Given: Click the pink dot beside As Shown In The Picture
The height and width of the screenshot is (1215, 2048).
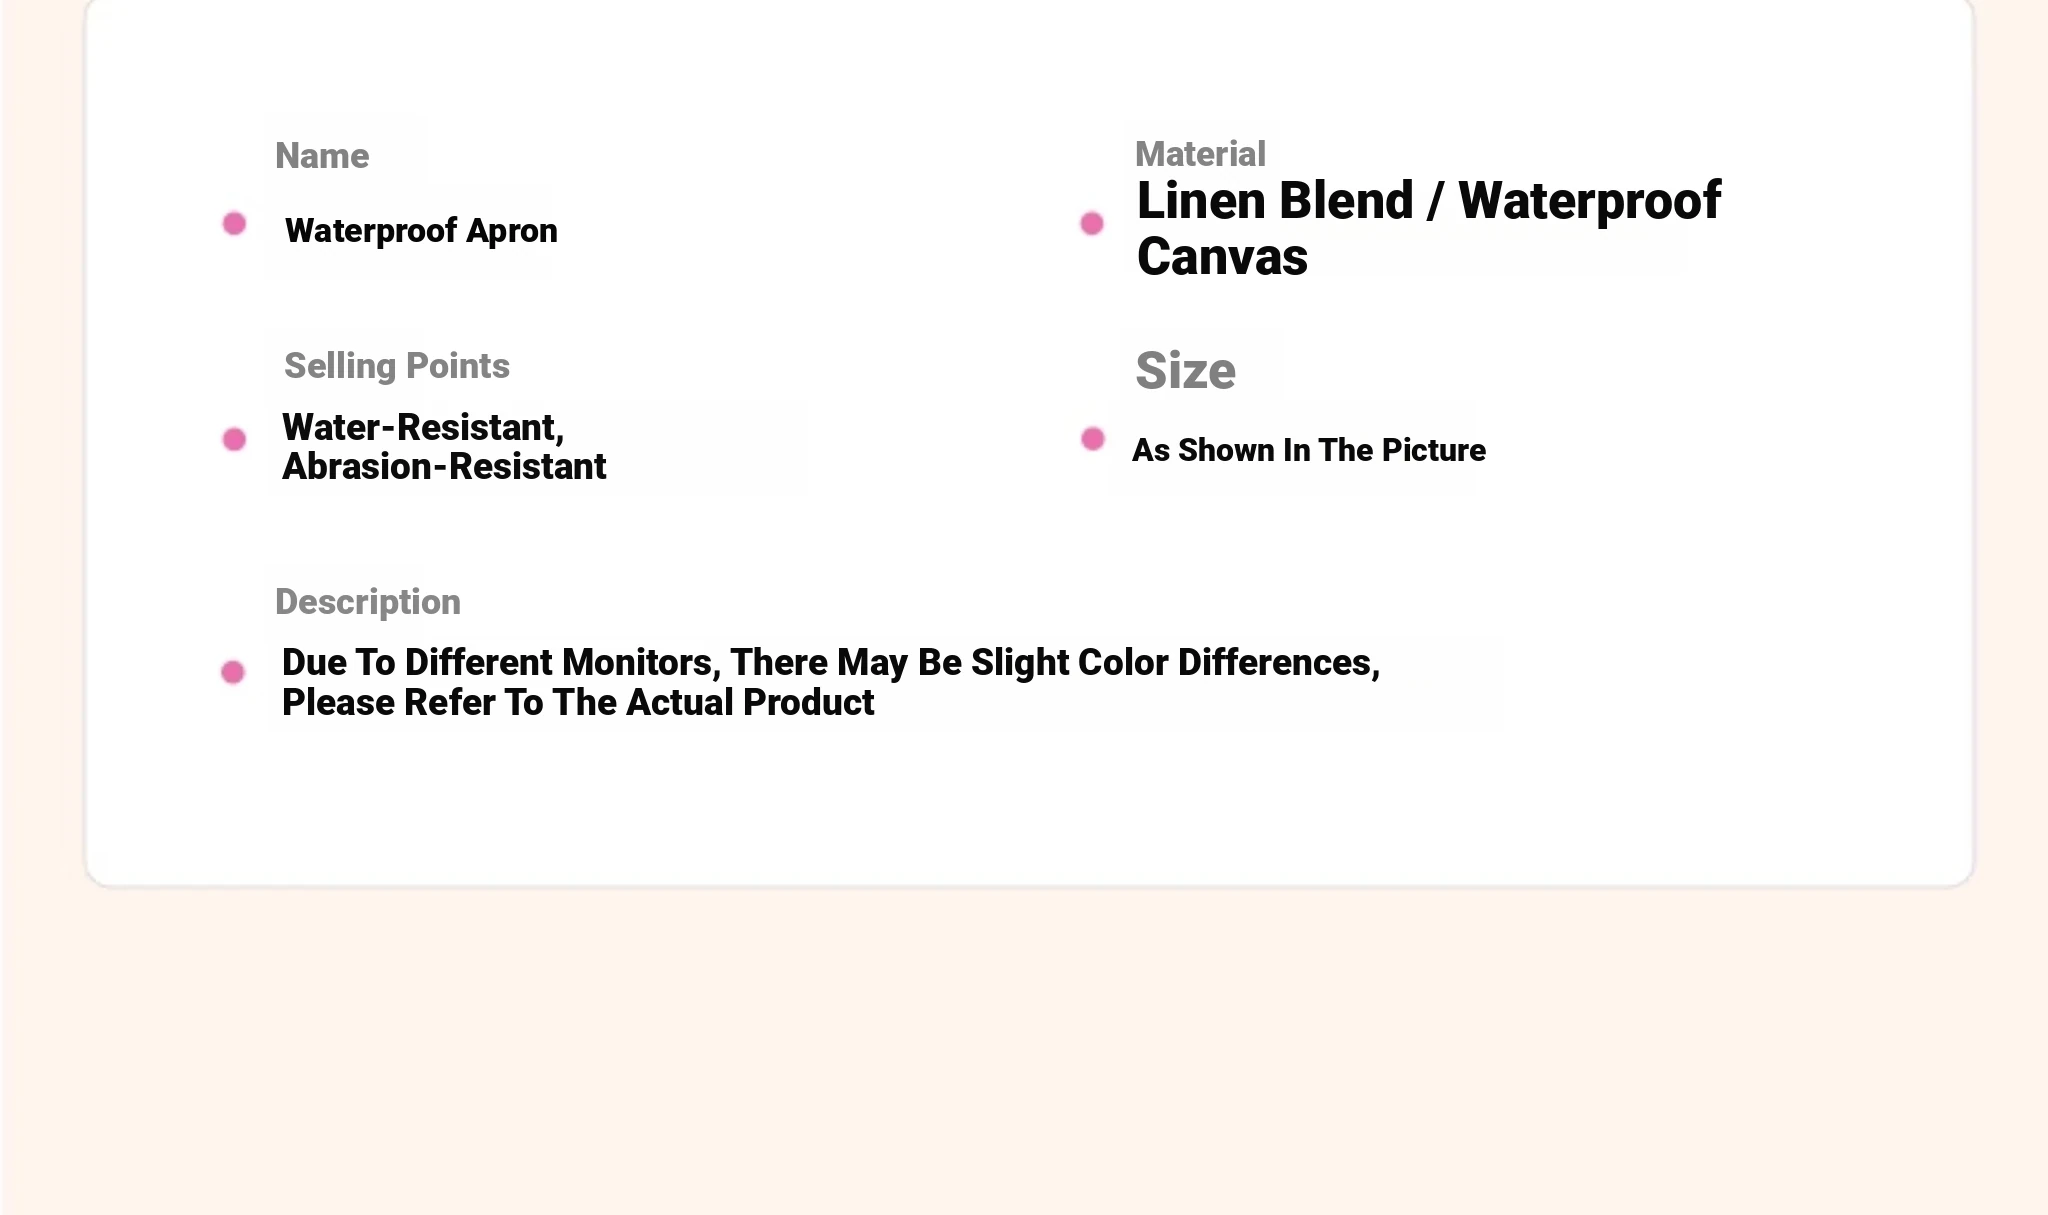Looking at the screenshot, I should pyautogui.click(x=1093, y=438).
